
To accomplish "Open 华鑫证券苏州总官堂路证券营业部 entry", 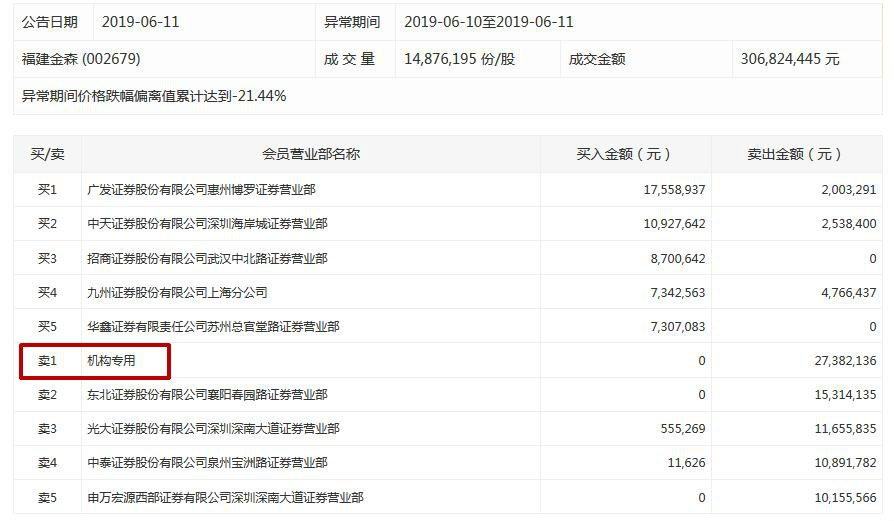I will [213, 327].
